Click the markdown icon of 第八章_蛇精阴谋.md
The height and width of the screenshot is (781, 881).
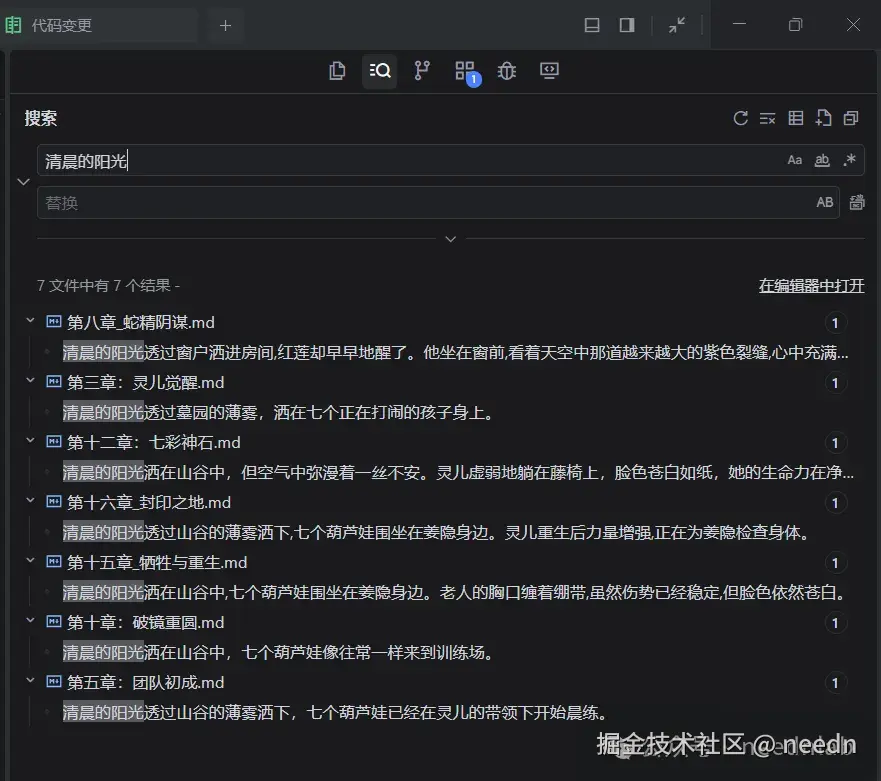[x=53, y=321]
